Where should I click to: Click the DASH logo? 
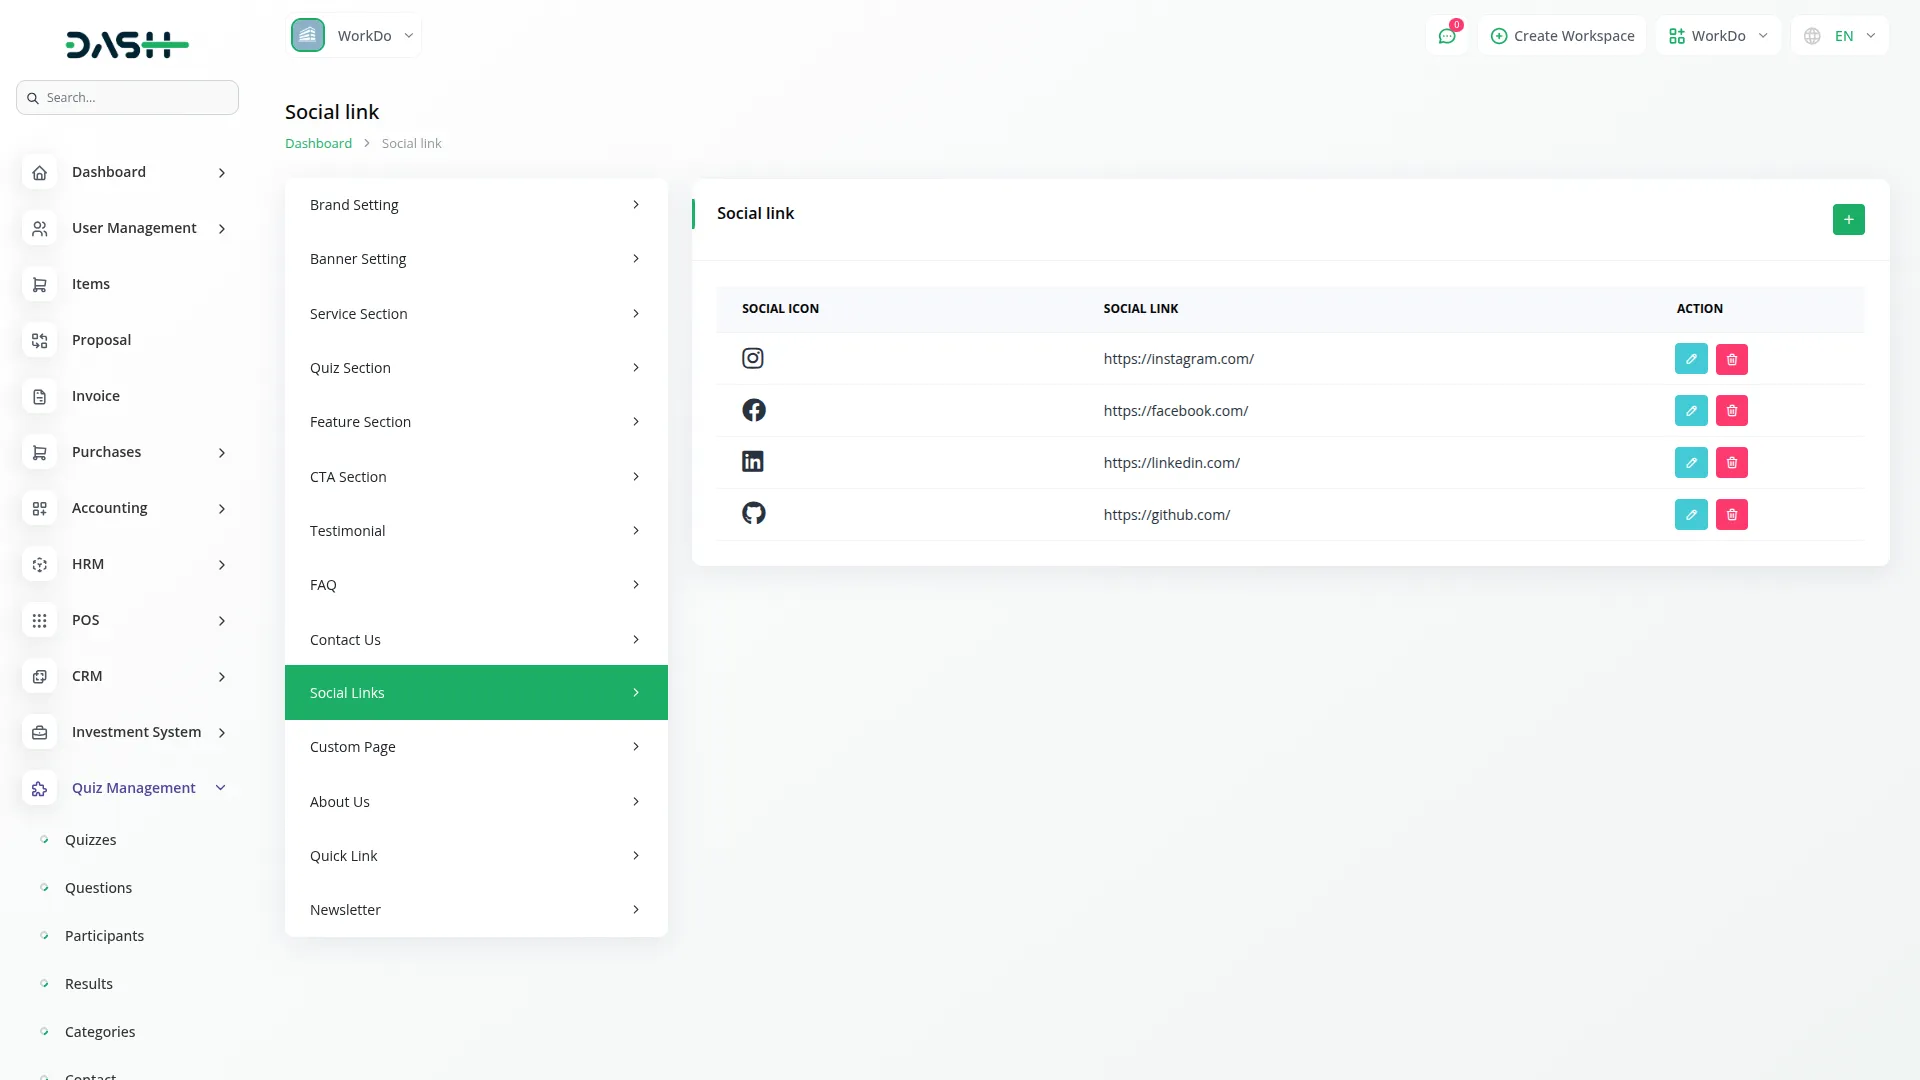[127, 44]
